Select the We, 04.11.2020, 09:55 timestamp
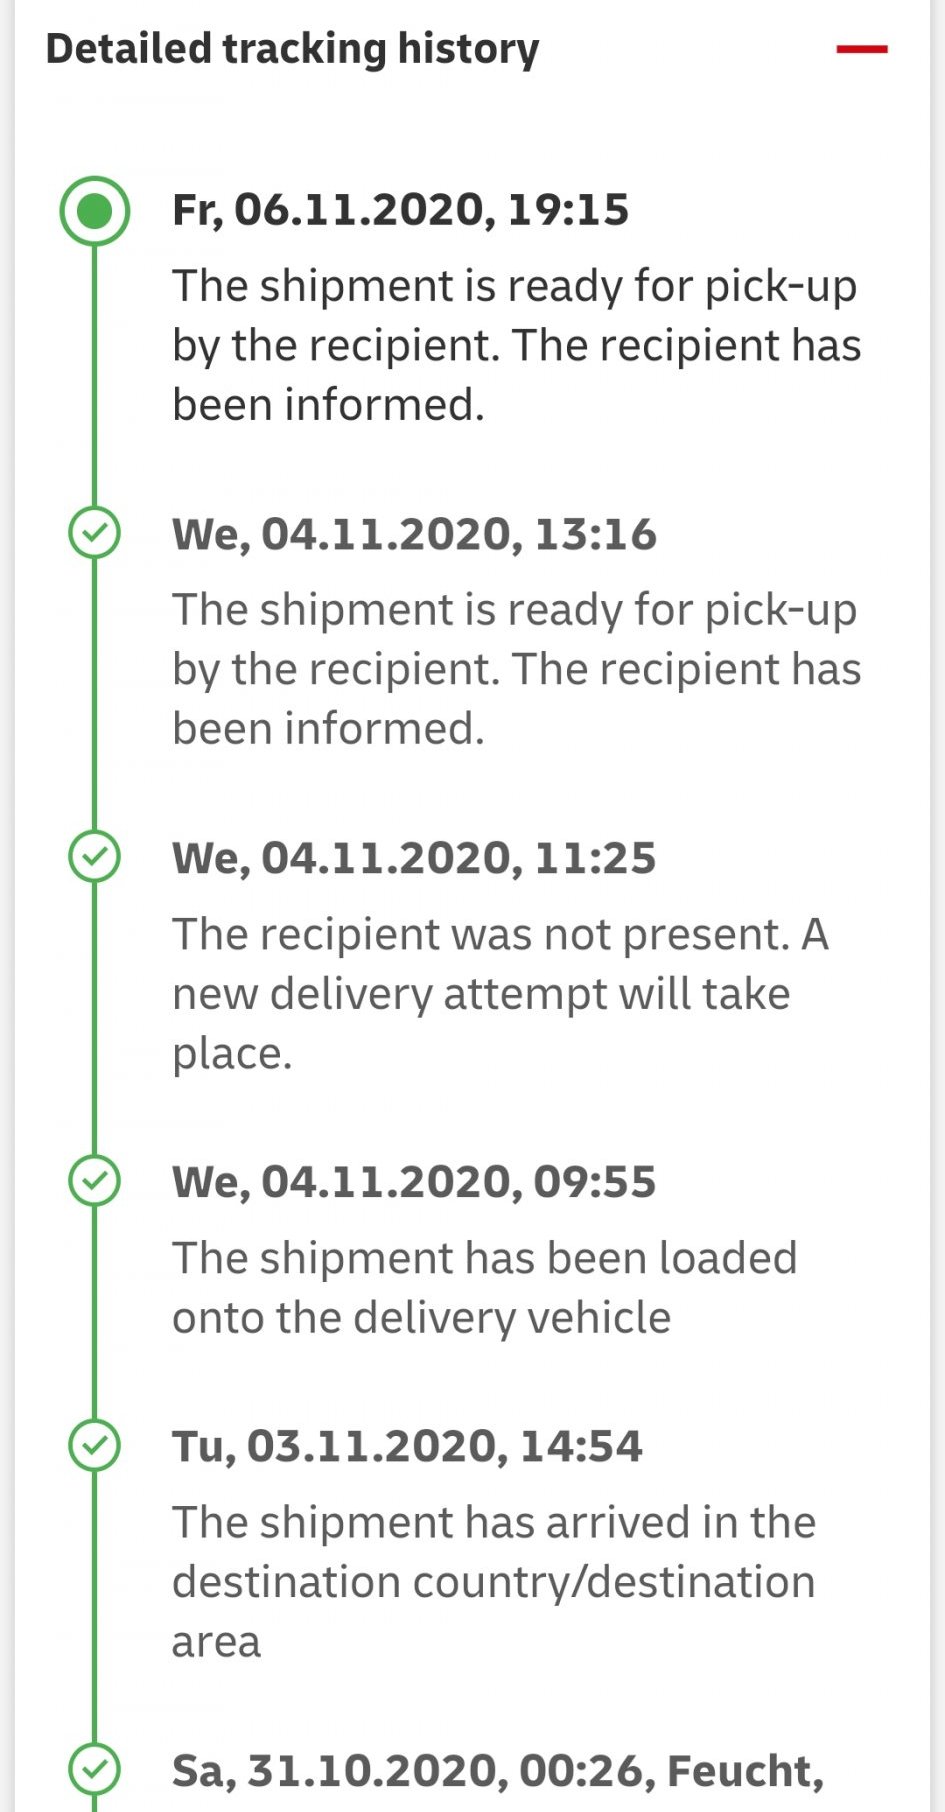 (414, 1182)
